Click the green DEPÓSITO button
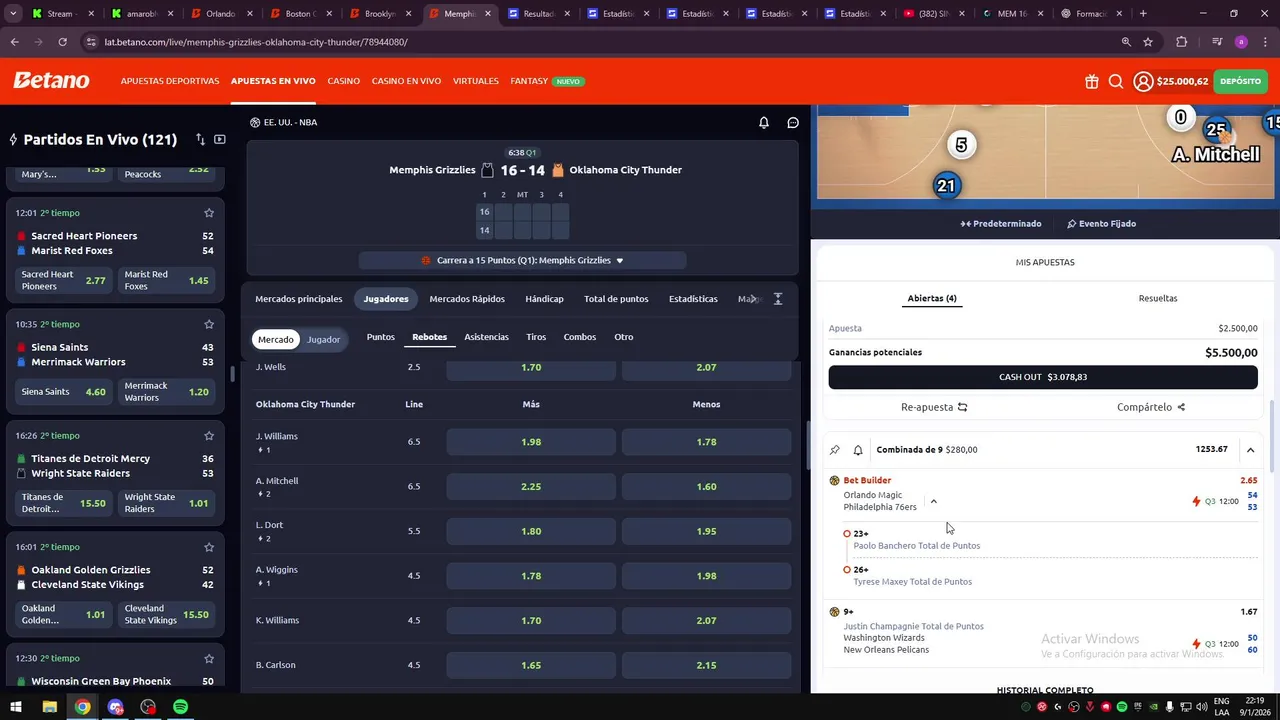Image resolution: width=1280 pixels, height=720 pixels. click(1240, 81)
